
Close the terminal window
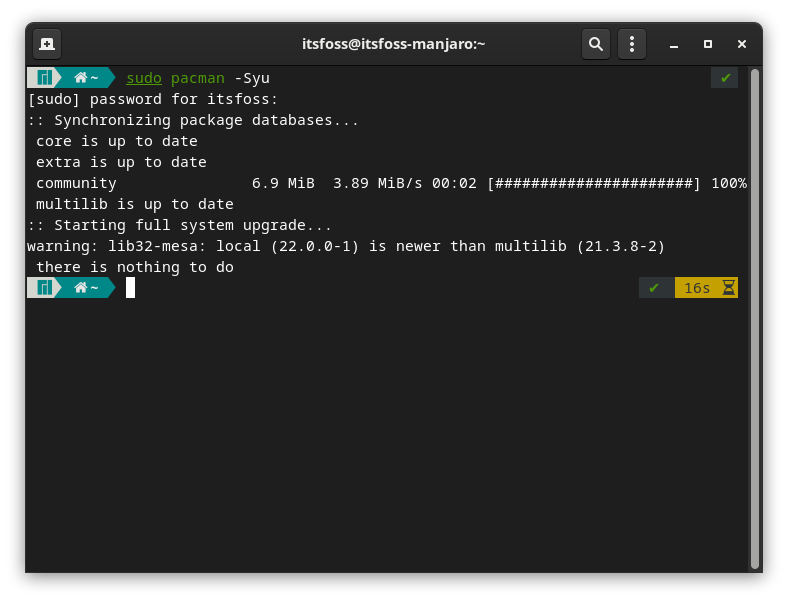[x=742, y=44]
